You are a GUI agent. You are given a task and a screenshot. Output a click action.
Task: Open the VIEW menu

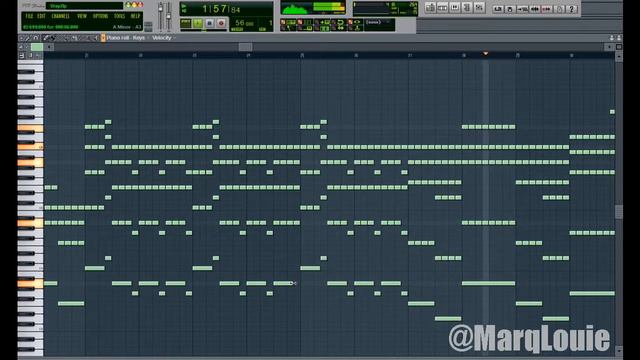82,16
